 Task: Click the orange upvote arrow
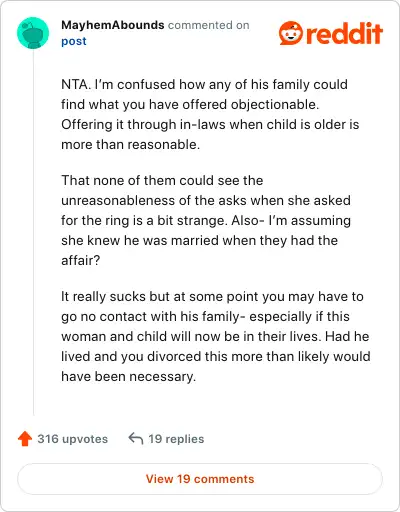[25, 439]
